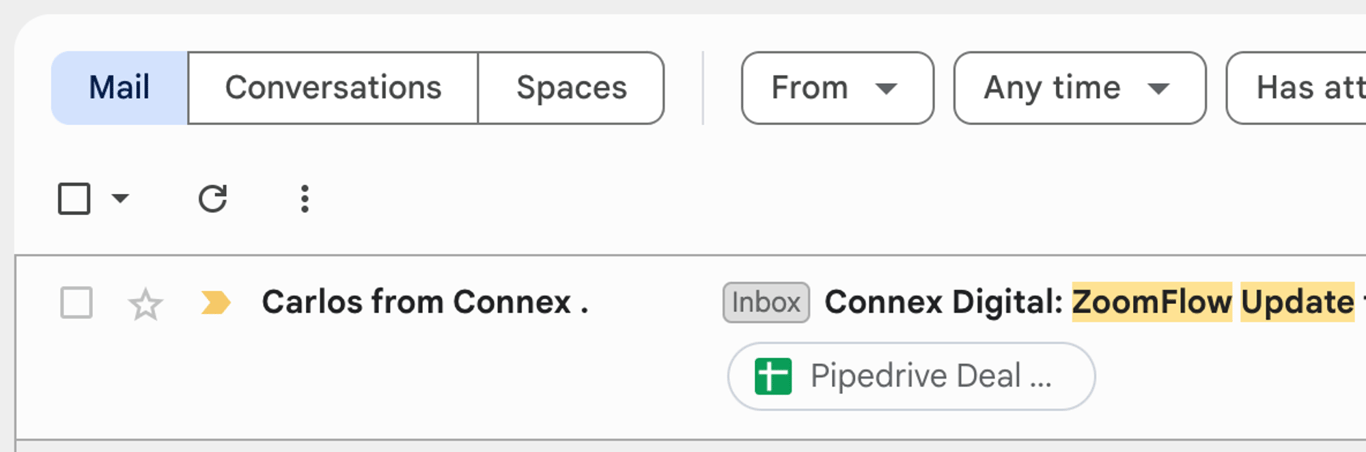Image resolution: width=1366 pixels, height=452 pixels.
Task: Toggle the Has attachment filter chip
Action: [x=1300, y=88]
